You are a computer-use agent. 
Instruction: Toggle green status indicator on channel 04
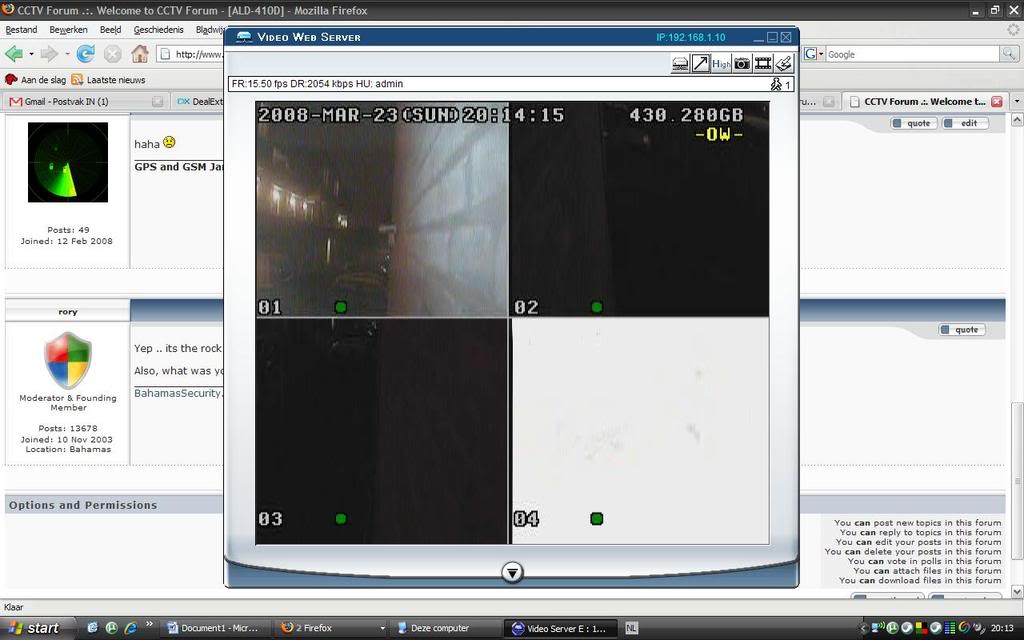(596, 519)
